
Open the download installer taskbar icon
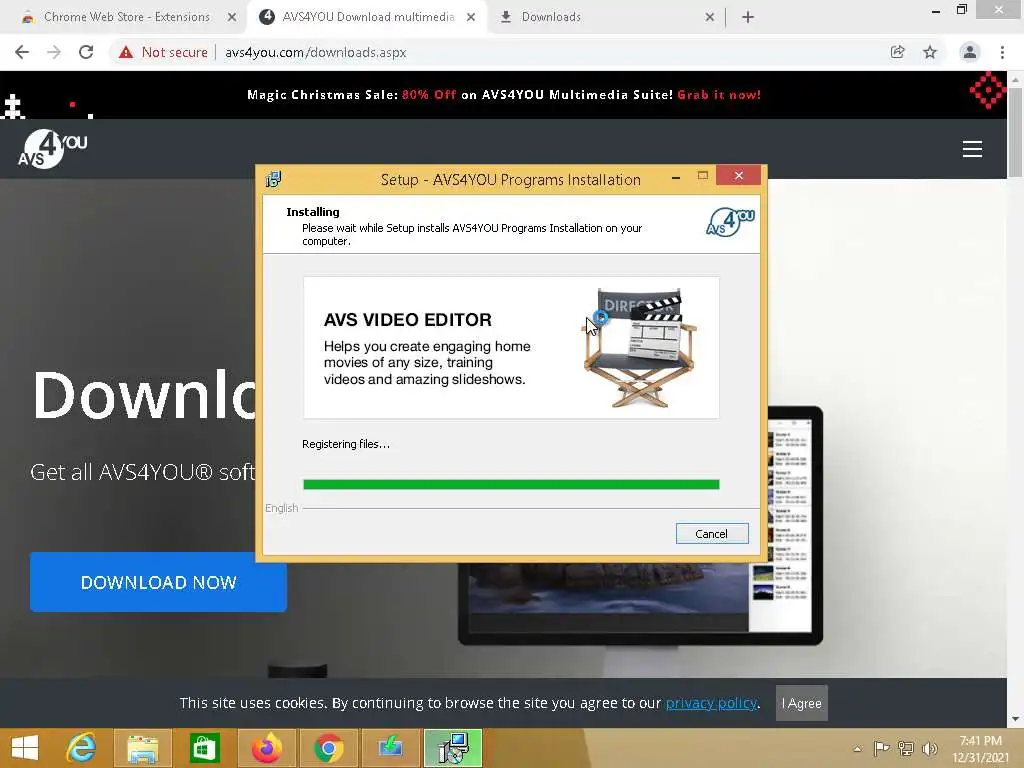coord(391,748)
